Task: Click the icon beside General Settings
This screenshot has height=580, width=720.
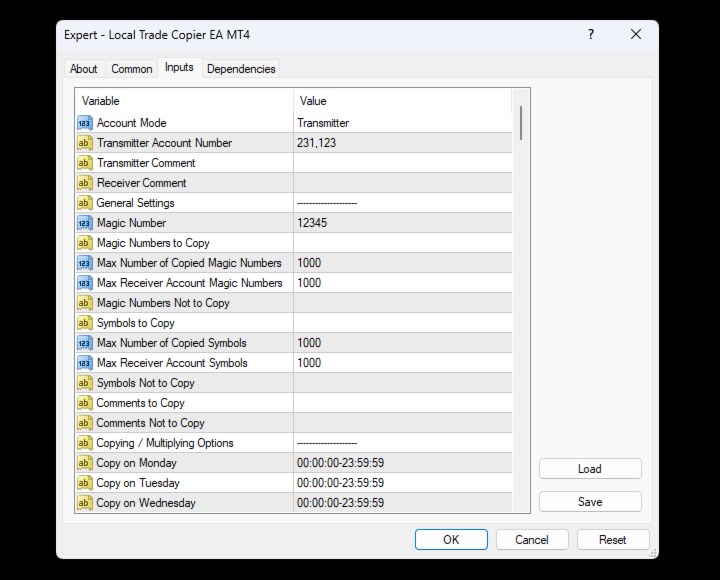Action: (84, 203)
